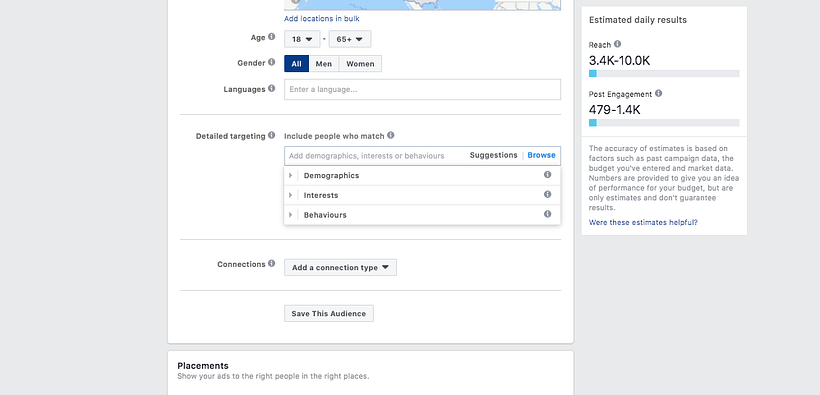Open the Detailed targeting info icon
Screen dimensions: 820x395
click(271, 135)
